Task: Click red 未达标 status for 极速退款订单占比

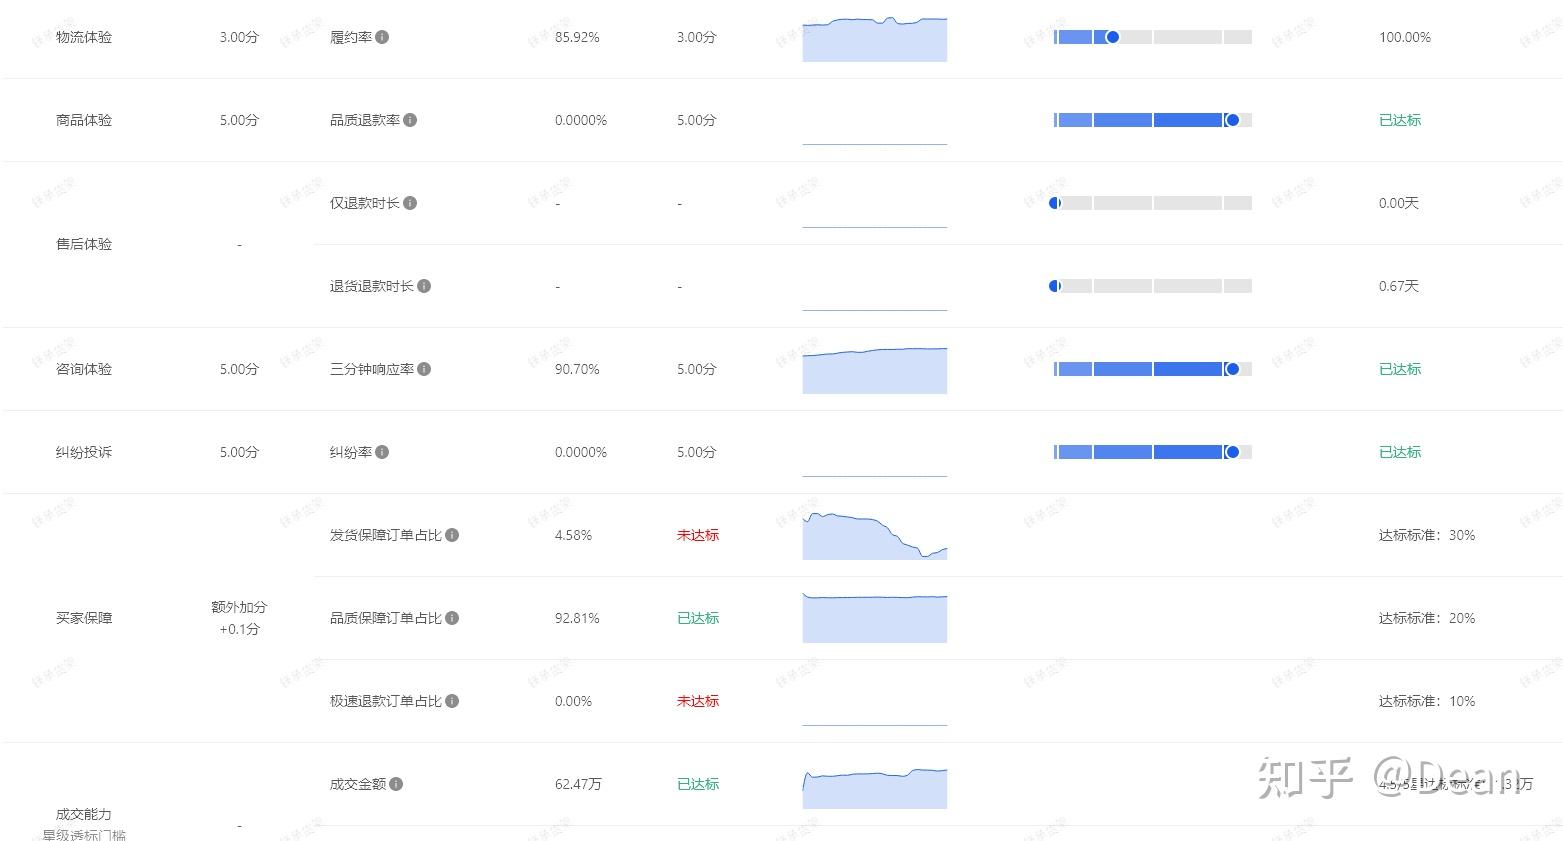Action: pos(697,701)
